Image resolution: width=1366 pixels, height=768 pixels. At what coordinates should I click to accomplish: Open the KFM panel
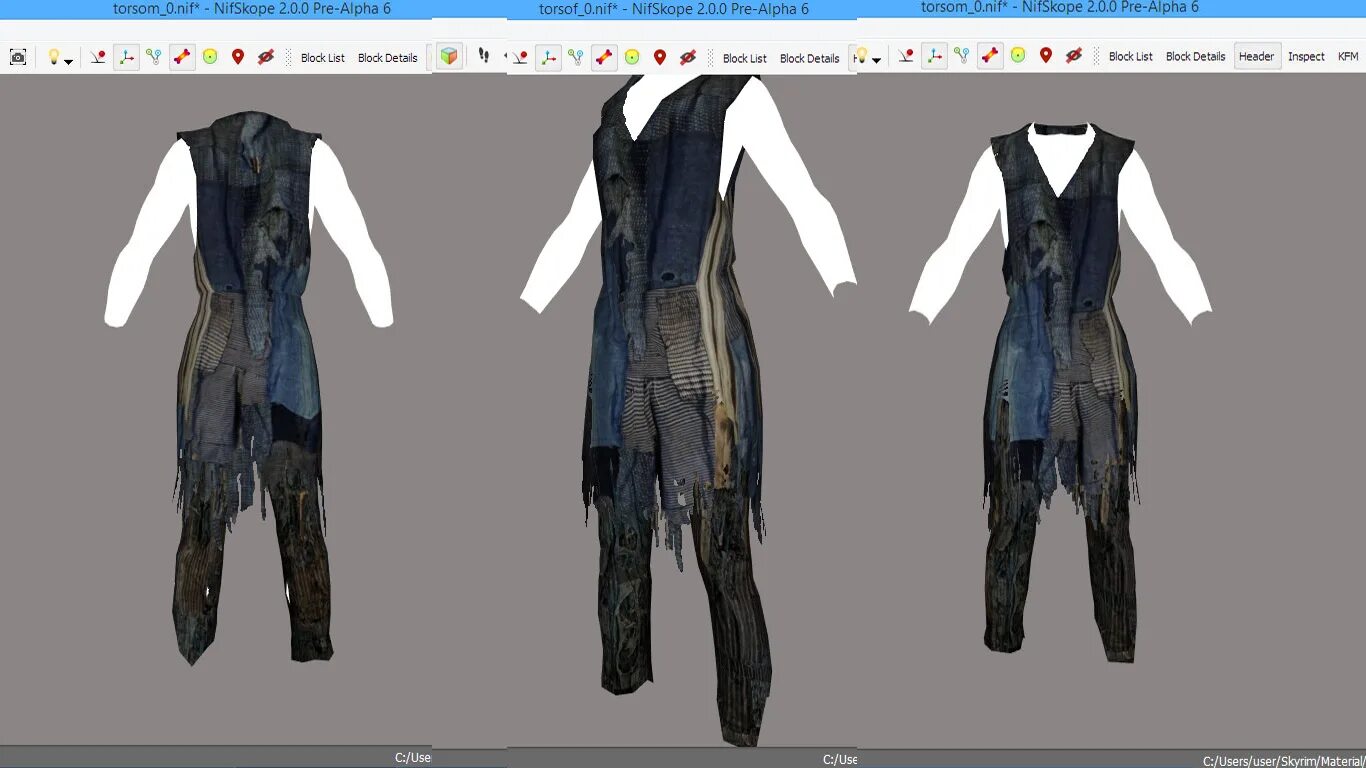(1348, 57)
